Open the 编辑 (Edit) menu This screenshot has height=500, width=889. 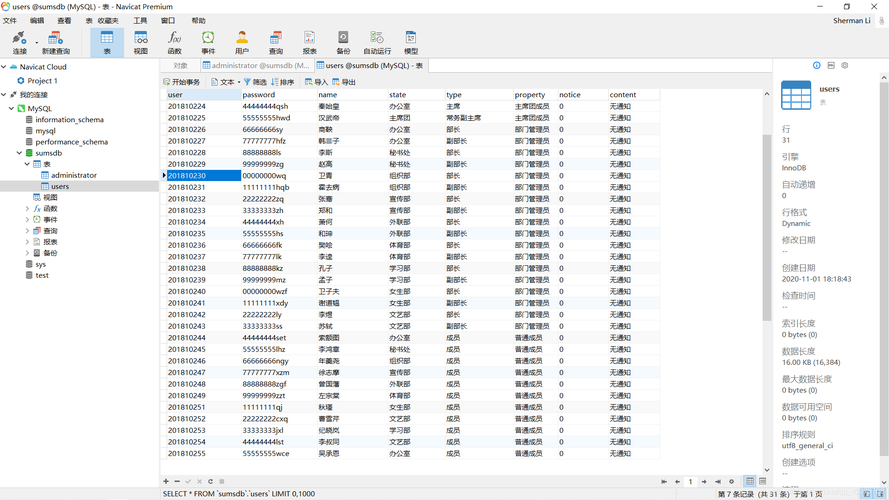click(x=37, y=21)
